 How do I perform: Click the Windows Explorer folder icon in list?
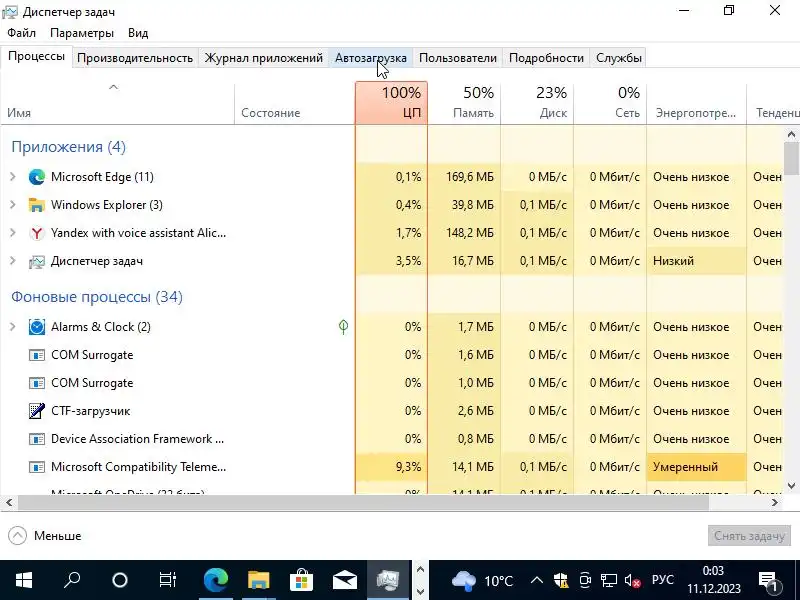[x=37, y=205]
